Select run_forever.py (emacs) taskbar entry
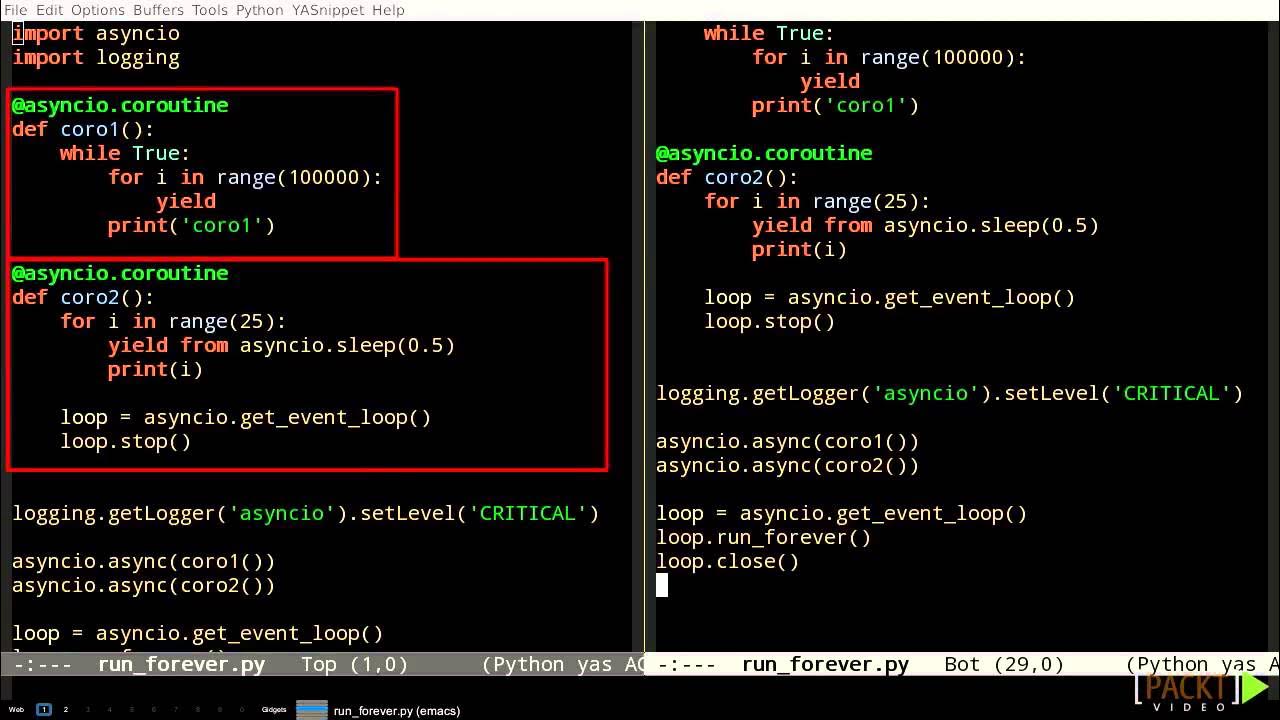The height and width of the screenshot is (720, 1280). [x=396, y=710]
